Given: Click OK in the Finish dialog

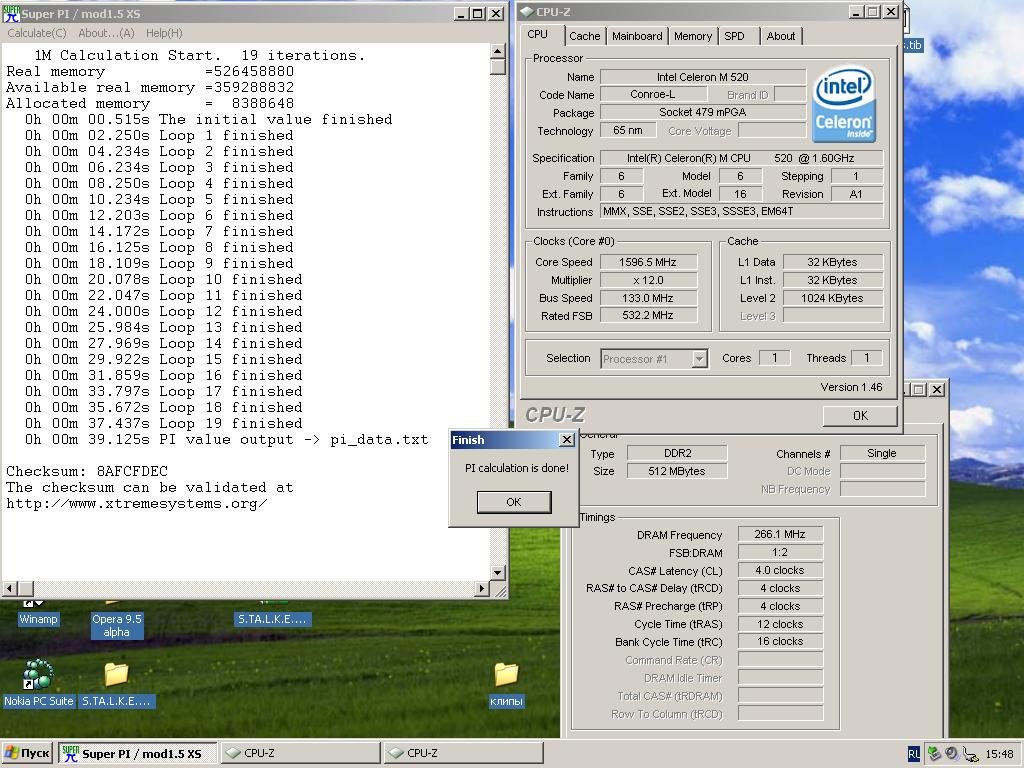Looking at the screenshot, I should pos(514,502).
